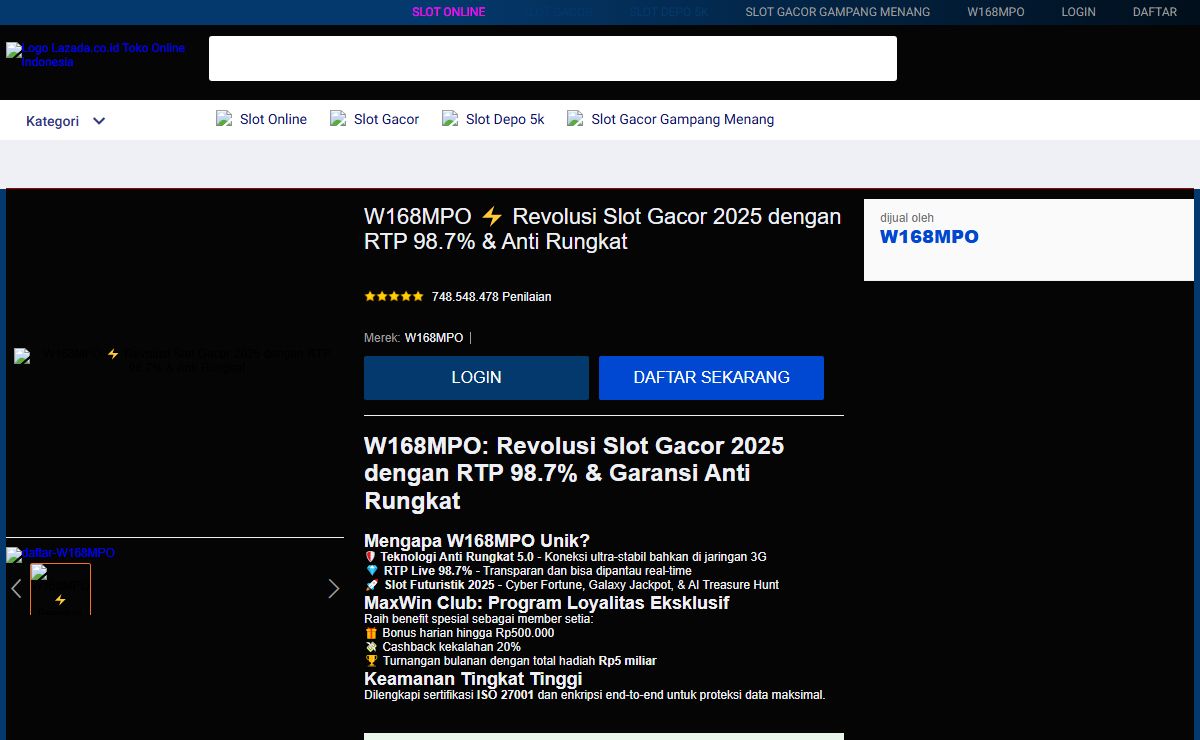Viewport: 1200px width, 740px height.
Task: Click the Cashback kekalahan 20% line
Action: [442, 647]
